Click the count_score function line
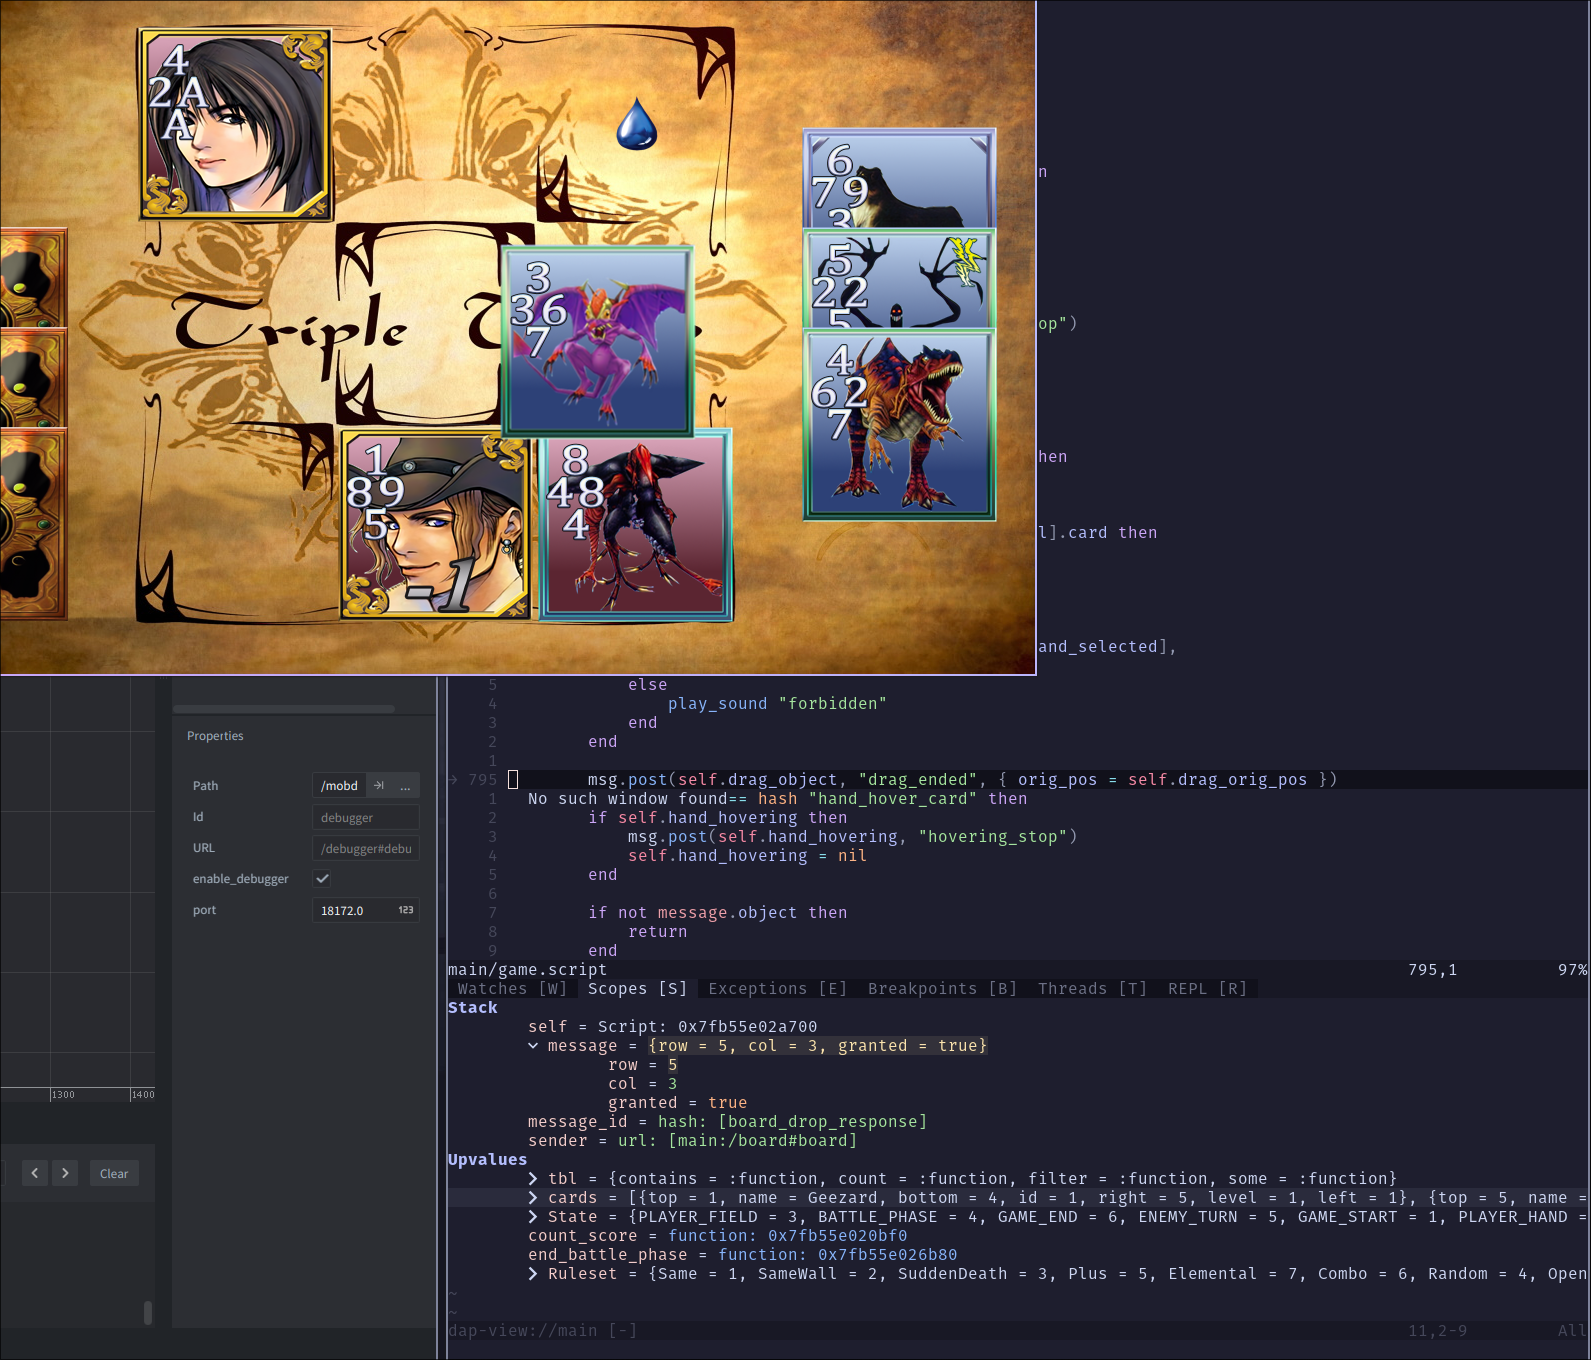 click(x=717, y=1236)
